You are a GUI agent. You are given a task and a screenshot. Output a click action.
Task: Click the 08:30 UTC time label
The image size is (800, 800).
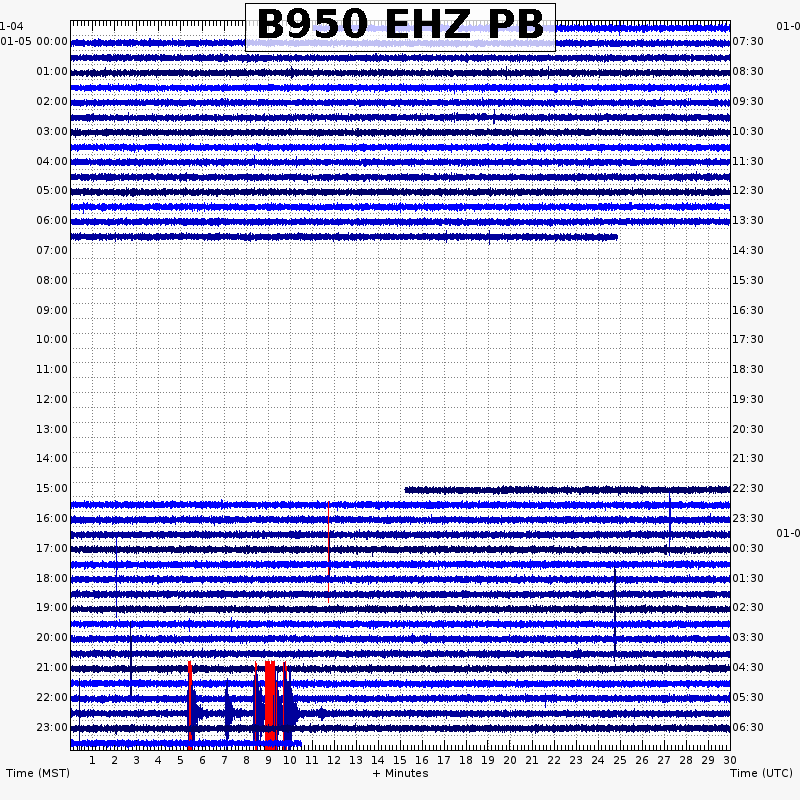click(748, 71)
